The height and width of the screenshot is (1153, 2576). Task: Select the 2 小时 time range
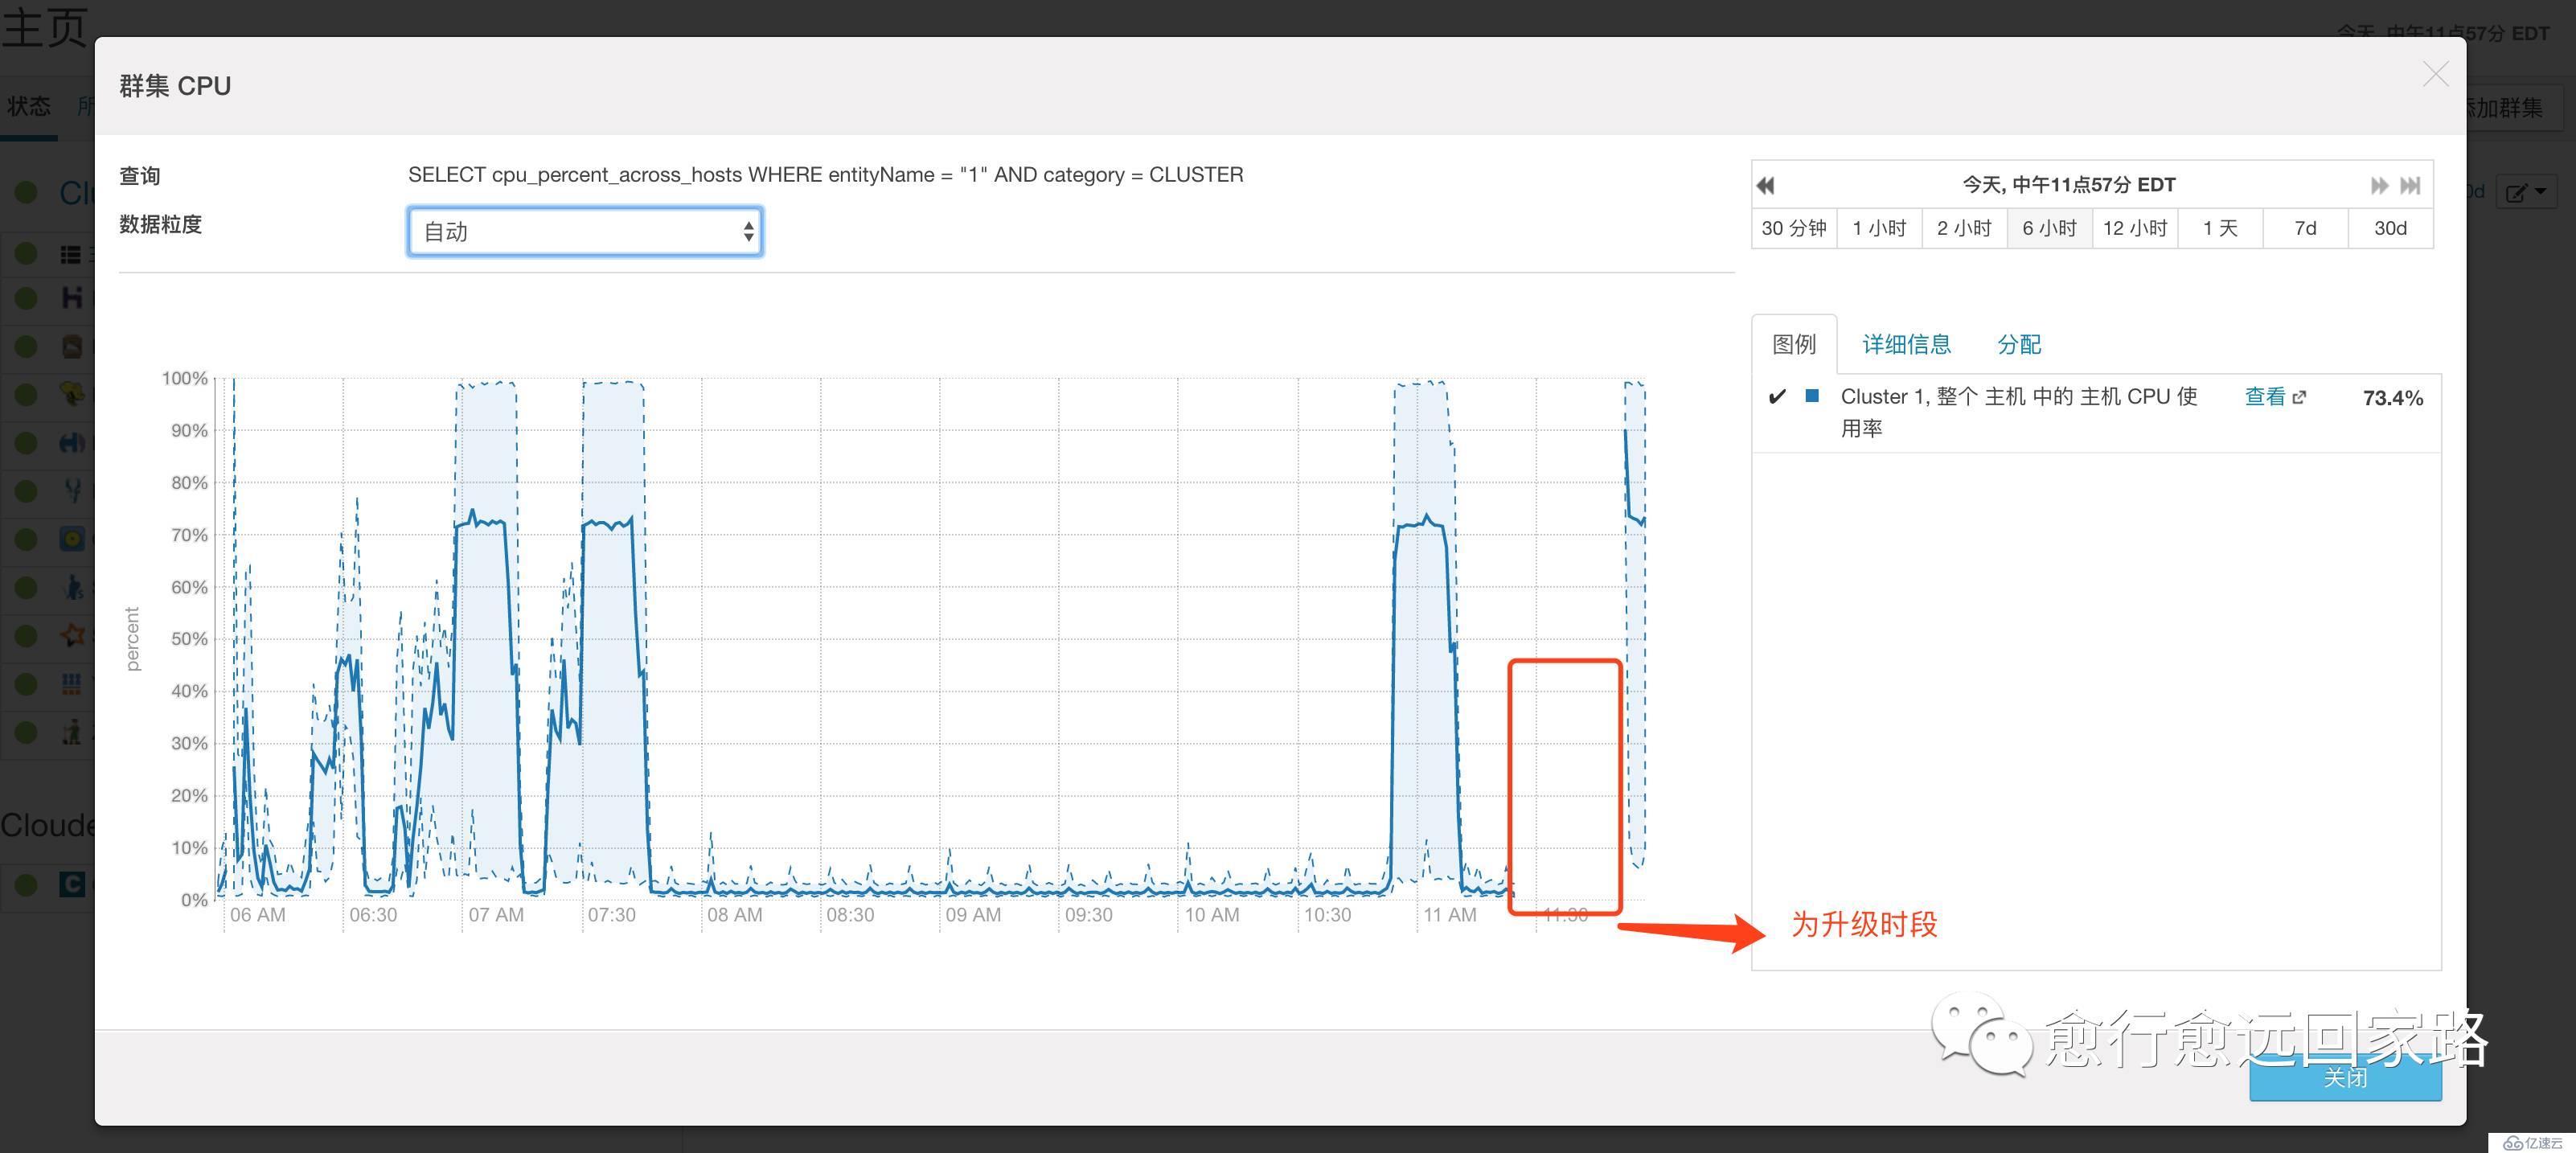(x=1964, y=228)
